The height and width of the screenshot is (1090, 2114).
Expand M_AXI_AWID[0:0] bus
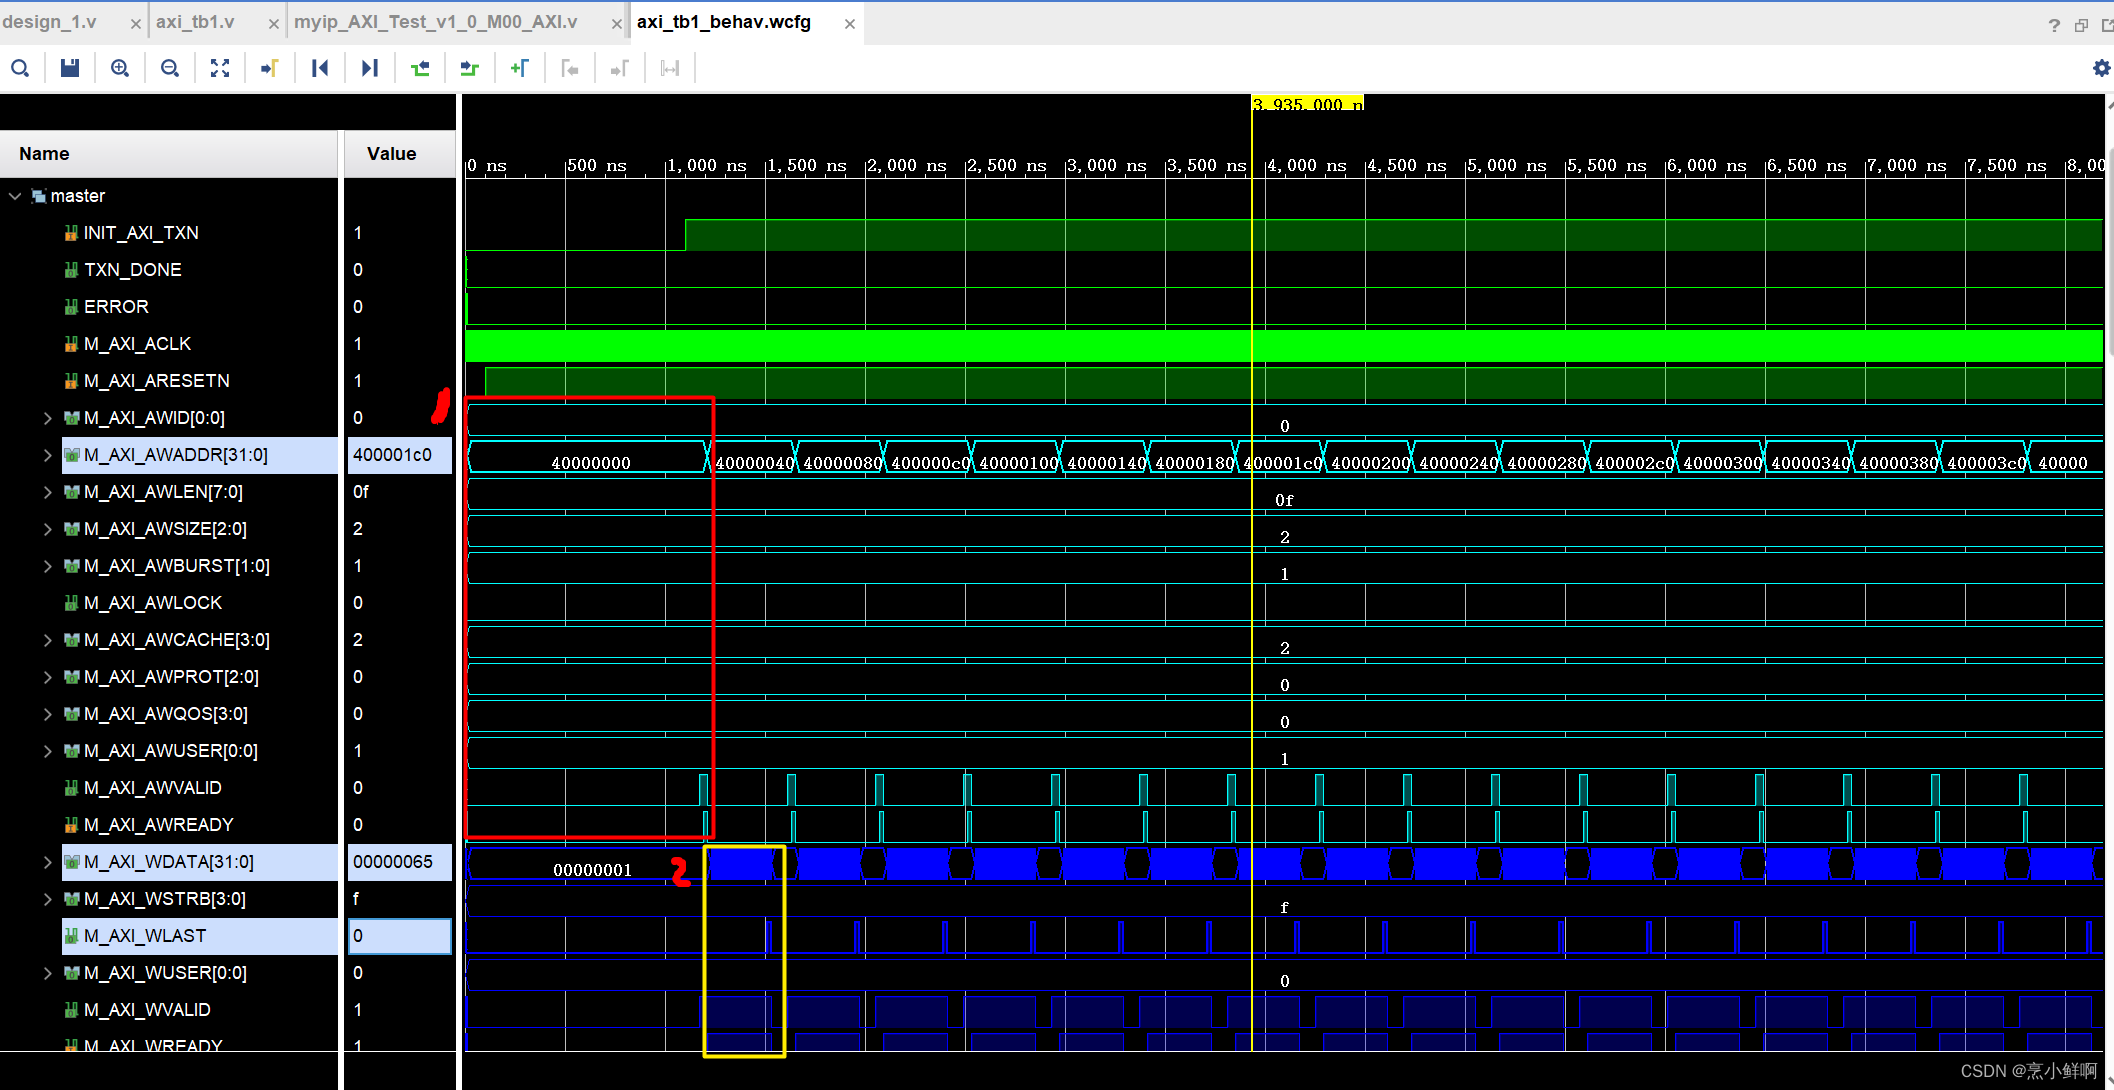(47, 418)
